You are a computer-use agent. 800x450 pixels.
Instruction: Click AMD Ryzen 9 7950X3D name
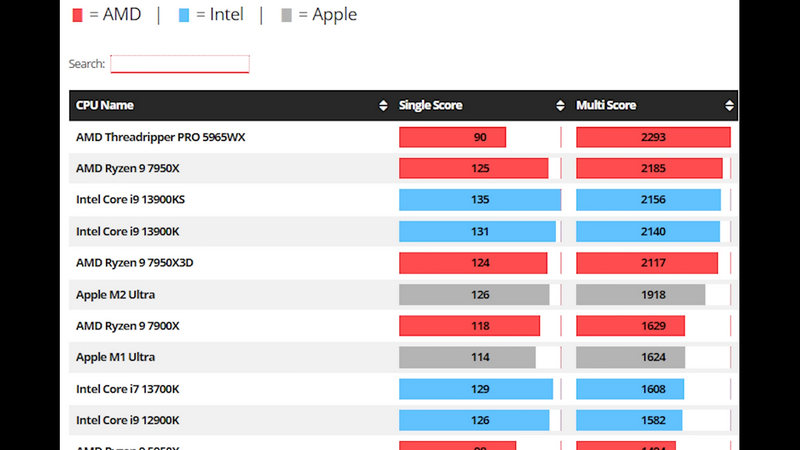click(133, 263)
